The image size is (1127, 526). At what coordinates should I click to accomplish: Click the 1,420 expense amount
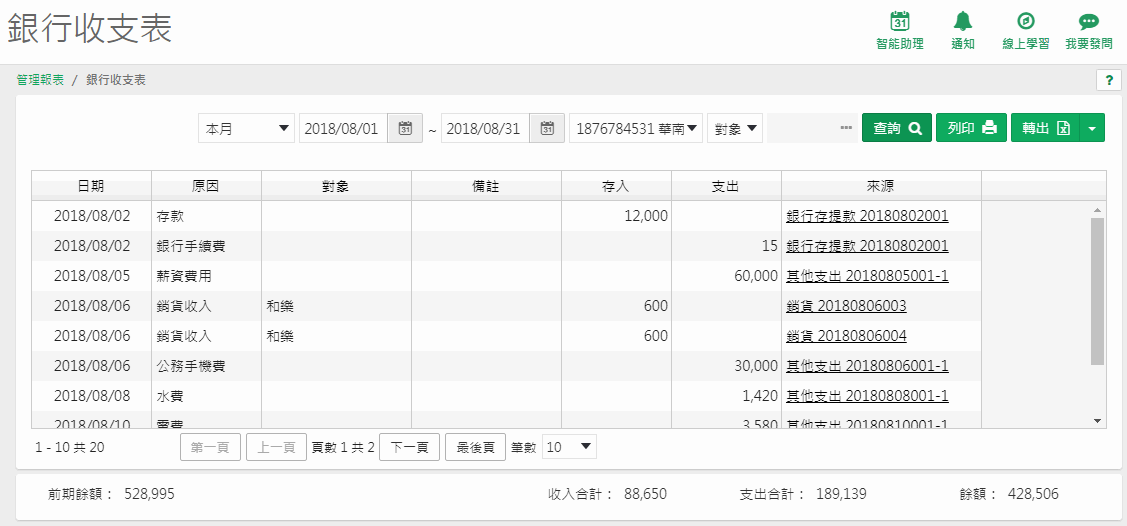[760, 396]
